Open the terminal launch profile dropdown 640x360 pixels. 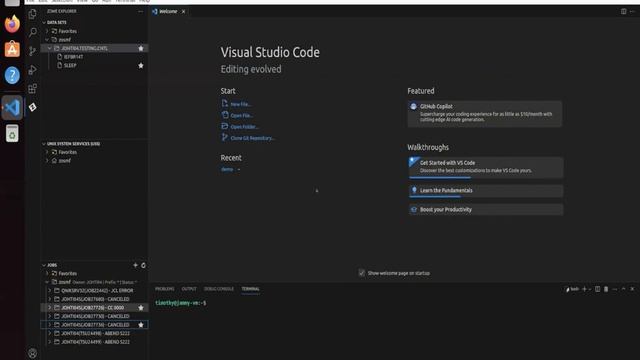pos(590,289)
